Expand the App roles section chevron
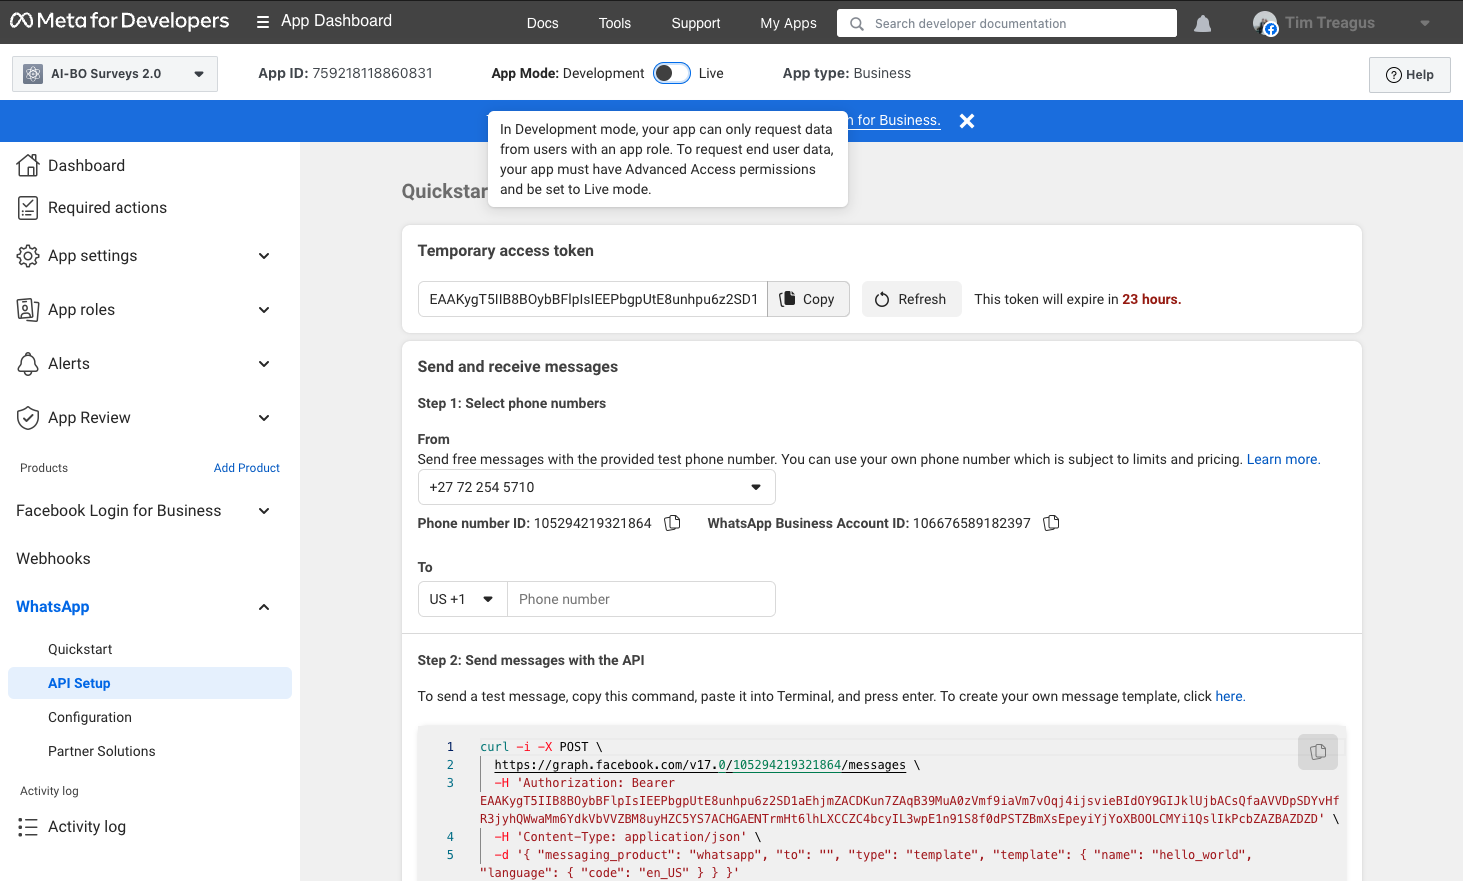This screenshot has width=1463, height=881. pyautogui.click(x=264, y=310)
